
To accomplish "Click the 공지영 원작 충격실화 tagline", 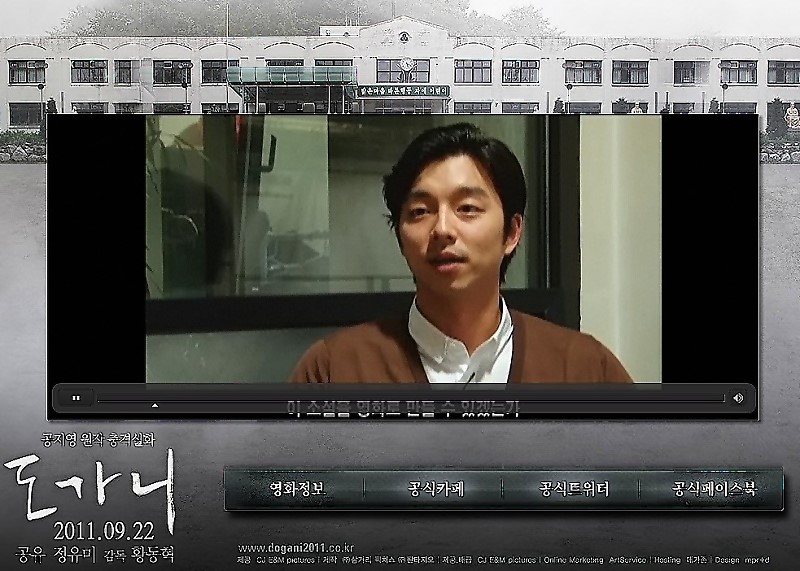I will pos(98,440).
